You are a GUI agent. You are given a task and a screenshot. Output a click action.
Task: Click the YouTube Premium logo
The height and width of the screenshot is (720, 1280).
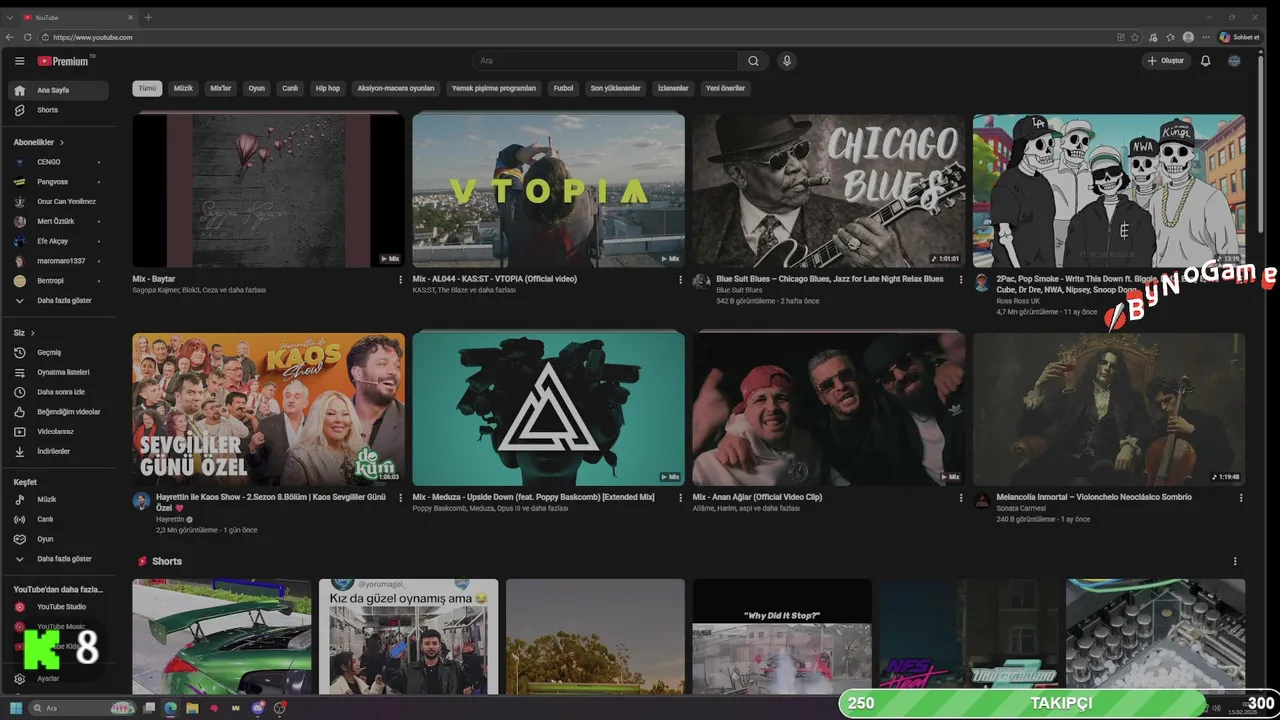click(64, 61)
